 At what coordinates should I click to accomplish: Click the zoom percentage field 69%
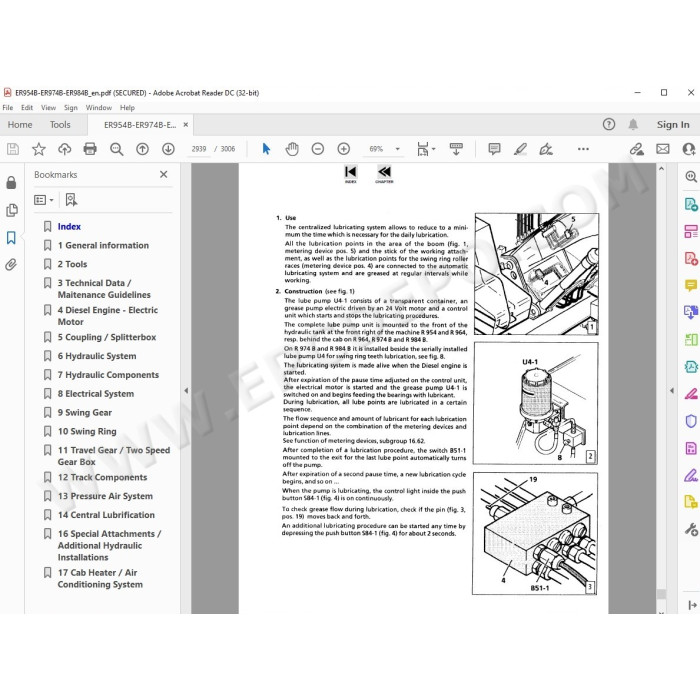pos(376,149)
